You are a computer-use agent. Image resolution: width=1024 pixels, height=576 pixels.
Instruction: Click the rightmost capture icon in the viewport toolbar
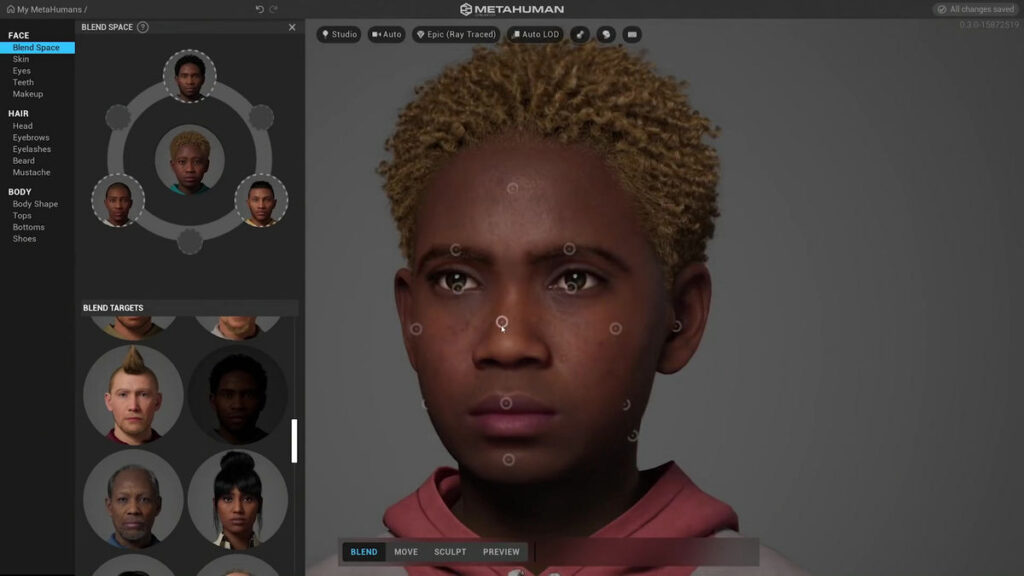pyautogui.click(x=631, y=33)
